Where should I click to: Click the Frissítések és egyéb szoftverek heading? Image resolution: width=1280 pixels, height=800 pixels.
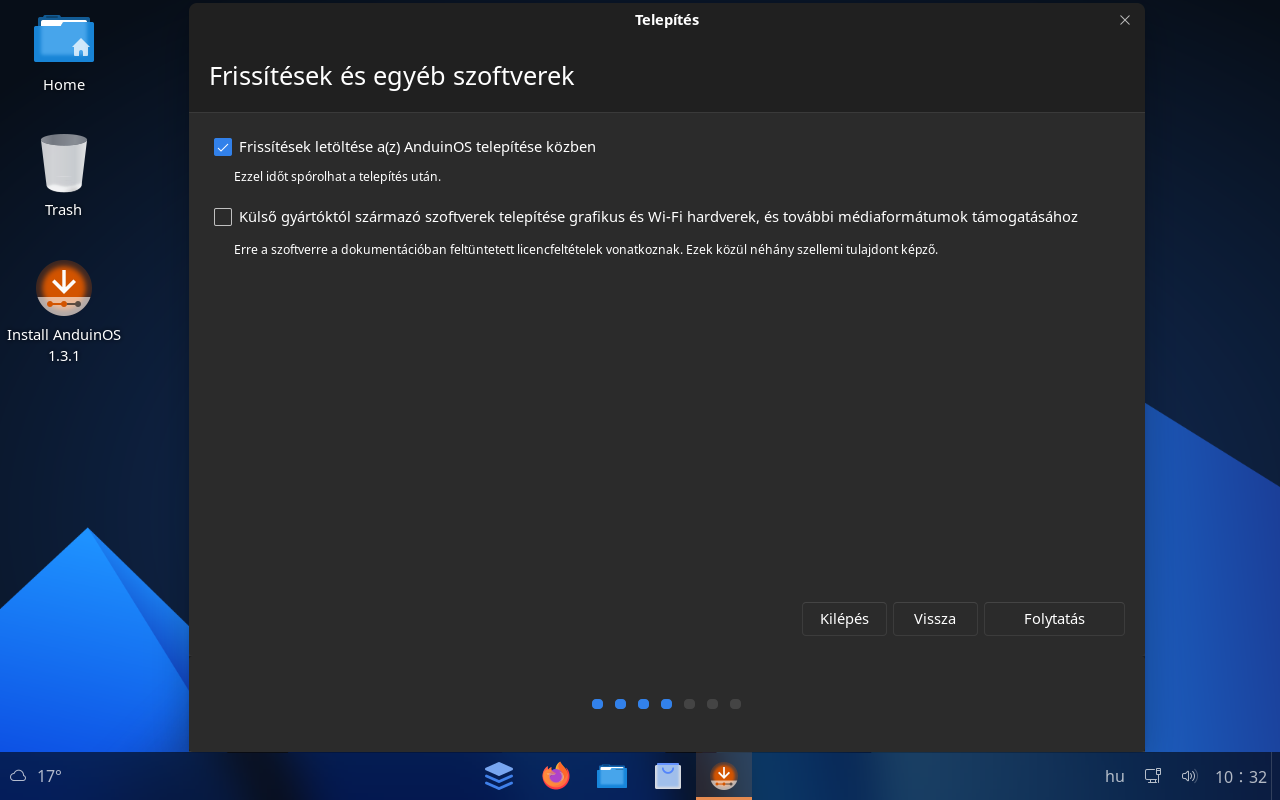(391, 76)
